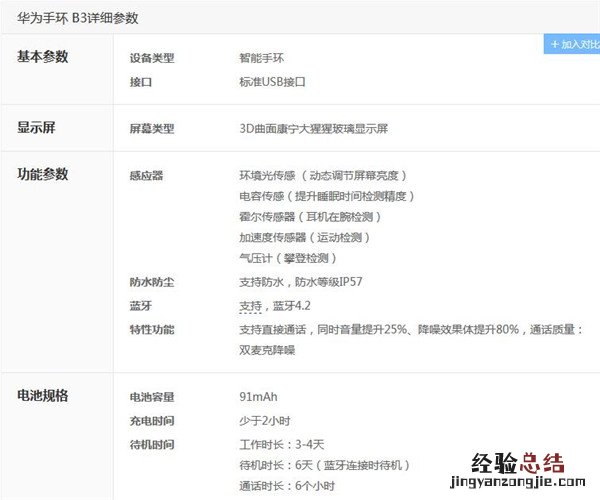Click the 设备类型 parameter label
Screen dimensions: 600x500
(152, 59)
